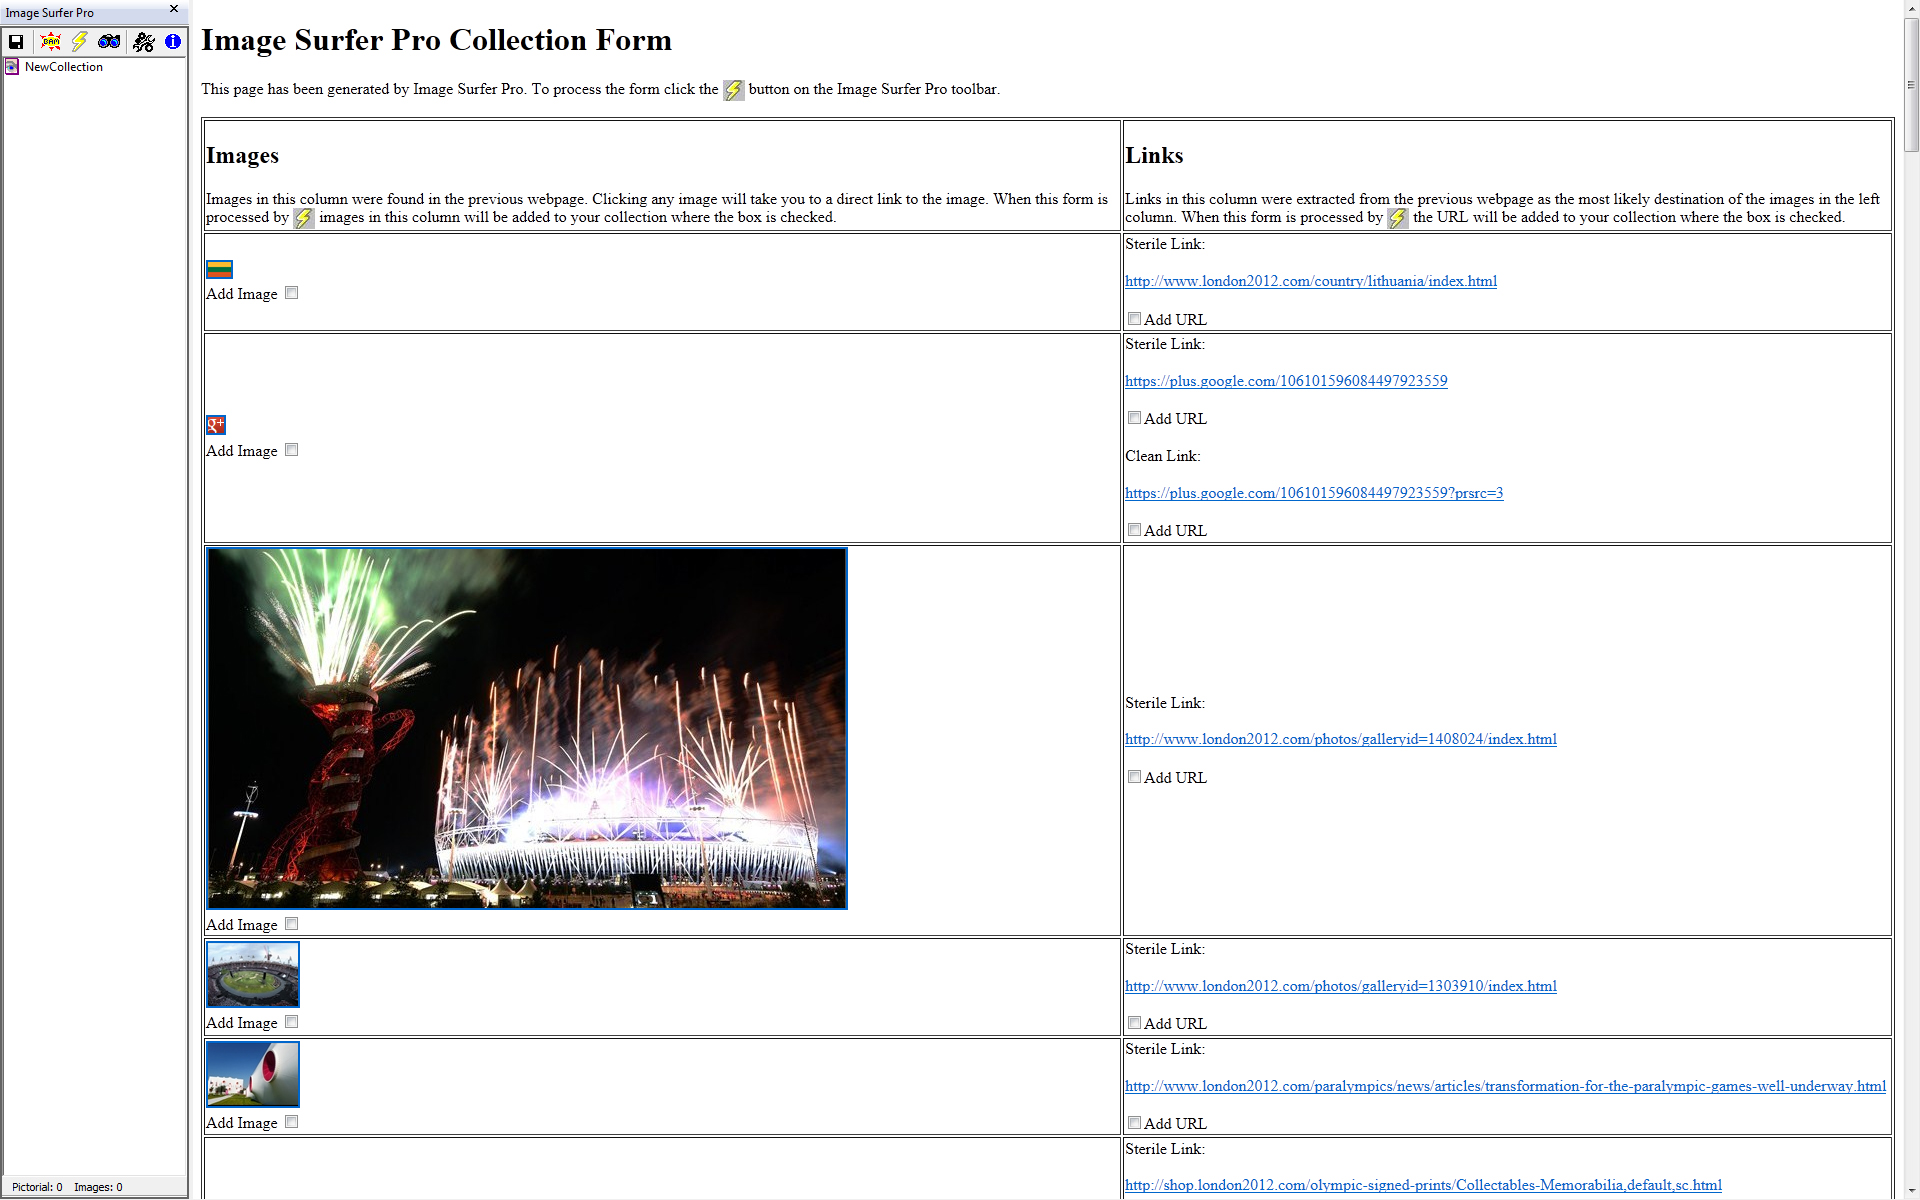Viewport: 1920px width, 1200px height.
Task: Click the fireworks stadium photo
Action: [526, 728]
